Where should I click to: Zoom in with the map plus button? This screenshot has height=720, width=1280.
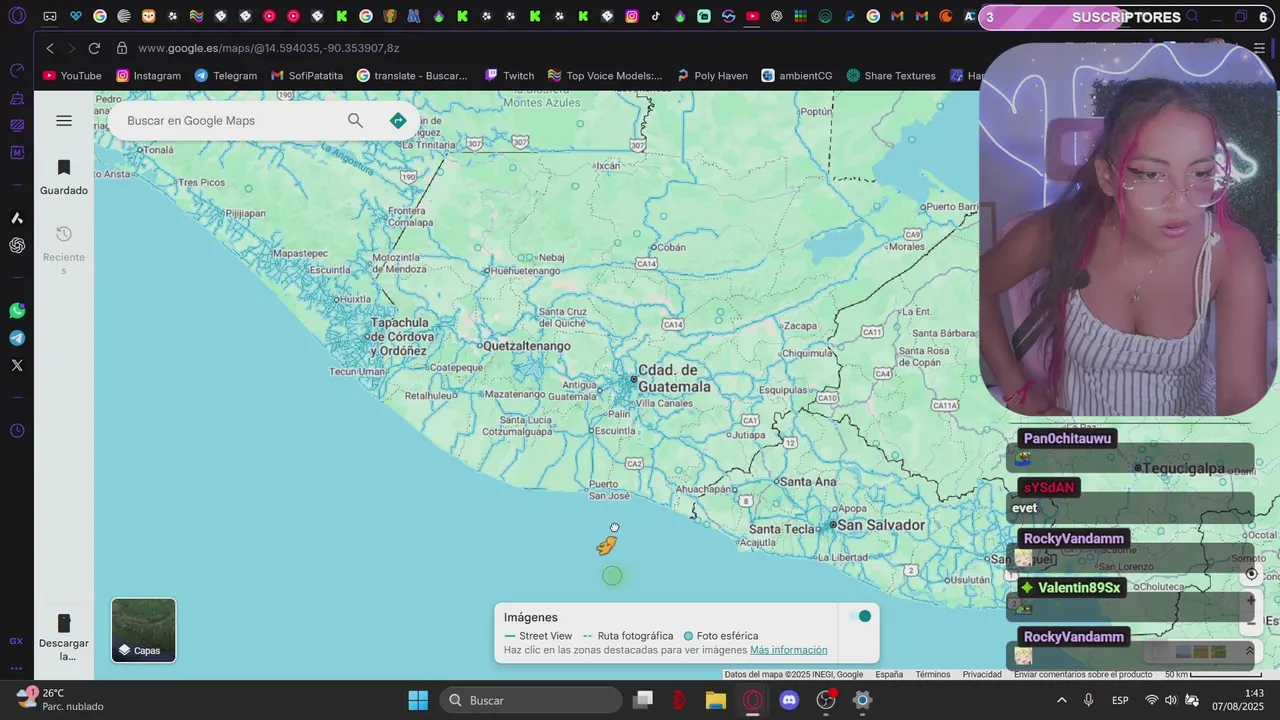[1251, 601]
